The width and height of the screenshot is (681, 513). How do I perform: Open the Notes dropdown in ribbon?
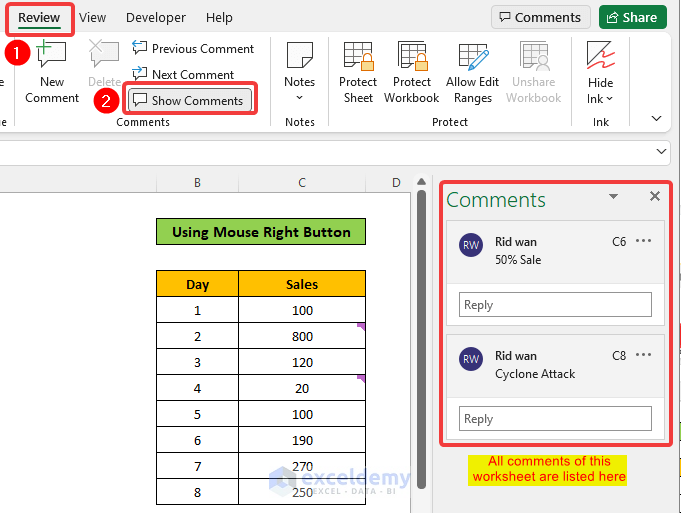pyautogui.click(x=299, y=72)
